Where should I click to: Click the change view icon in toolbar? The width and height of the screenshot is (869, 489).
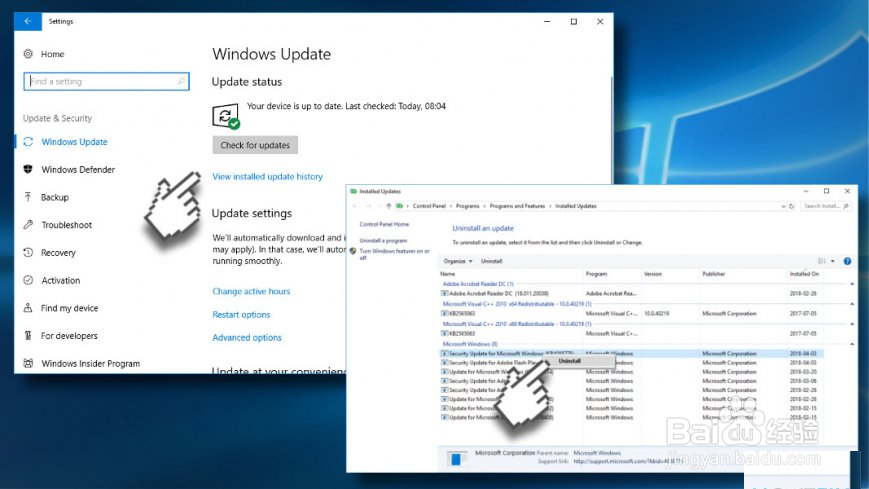tap(822, 261)
